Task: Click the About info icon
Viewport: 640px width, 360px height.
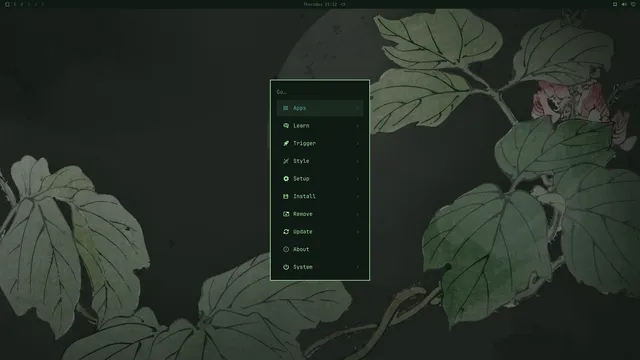Action: (x=286, y=249)
